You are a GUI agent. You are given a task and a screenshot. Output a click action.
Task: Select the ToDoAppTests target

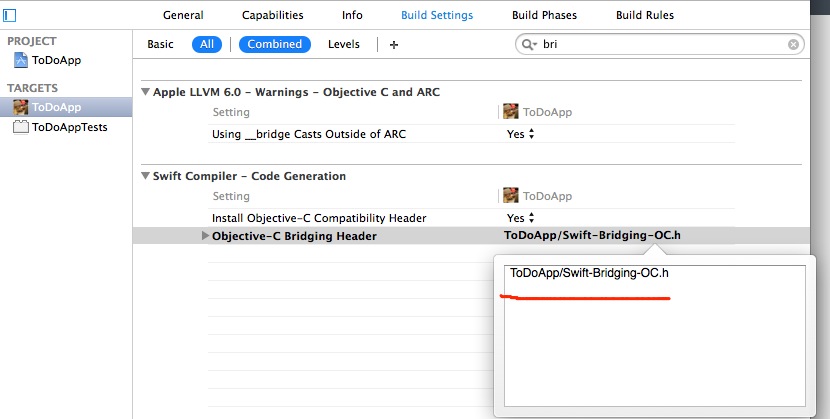pyautogui.click(x=69, y=127)
